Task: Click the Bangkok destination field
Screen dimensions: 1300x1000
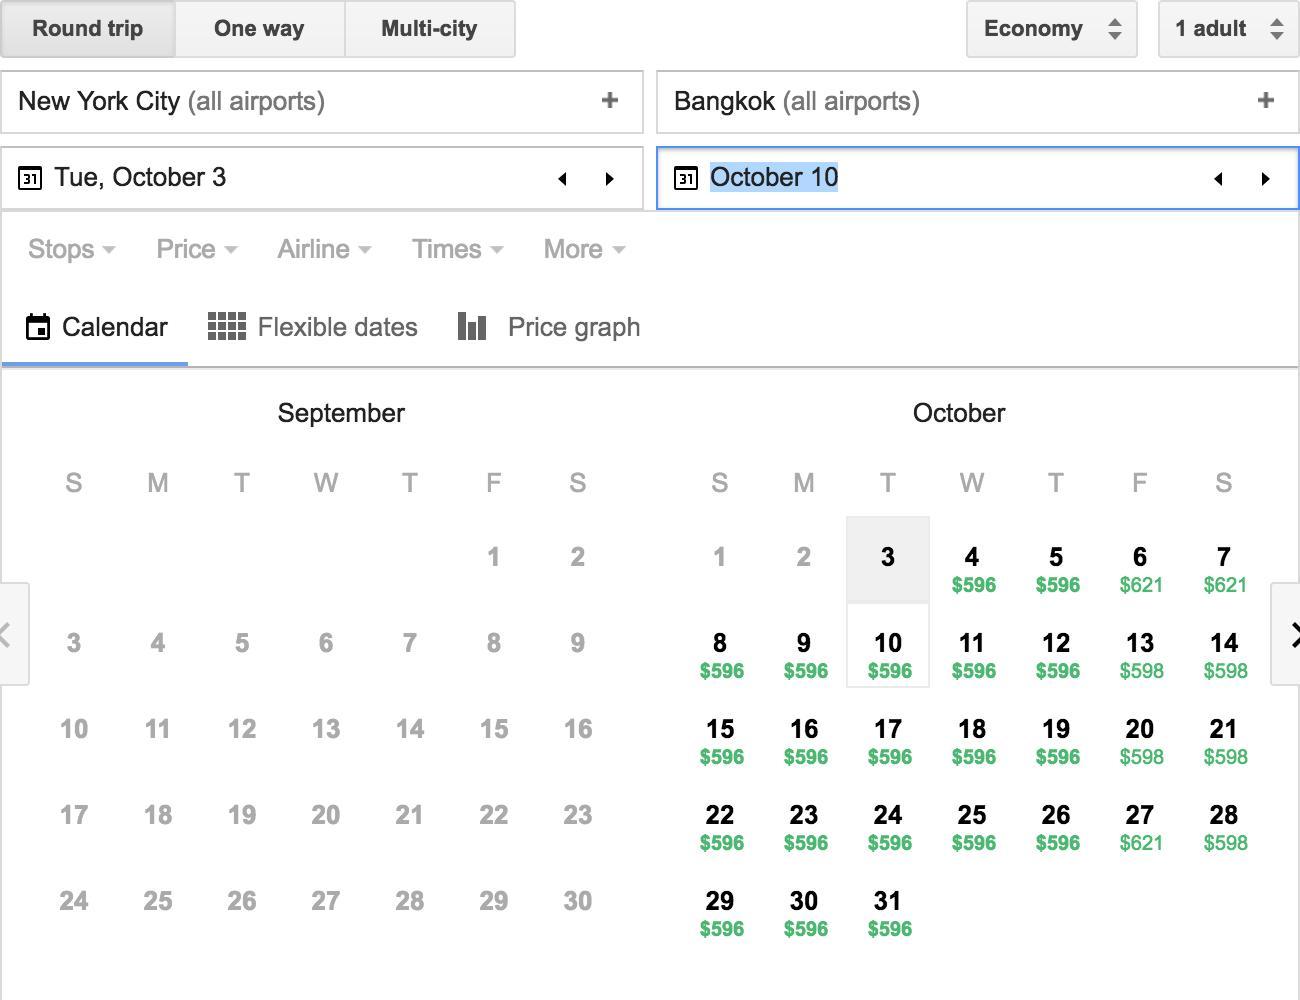Action: point(977,102)
